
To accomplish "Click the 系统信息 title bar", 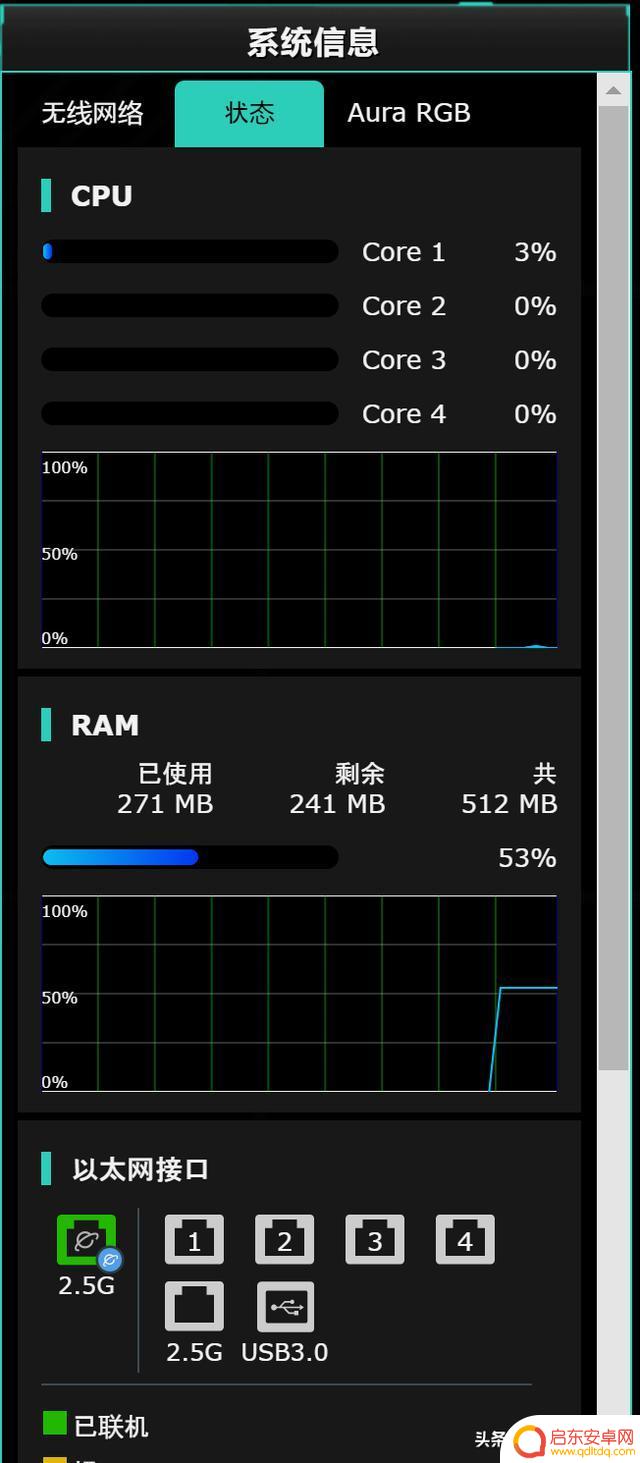I will [x=314, y=41].
